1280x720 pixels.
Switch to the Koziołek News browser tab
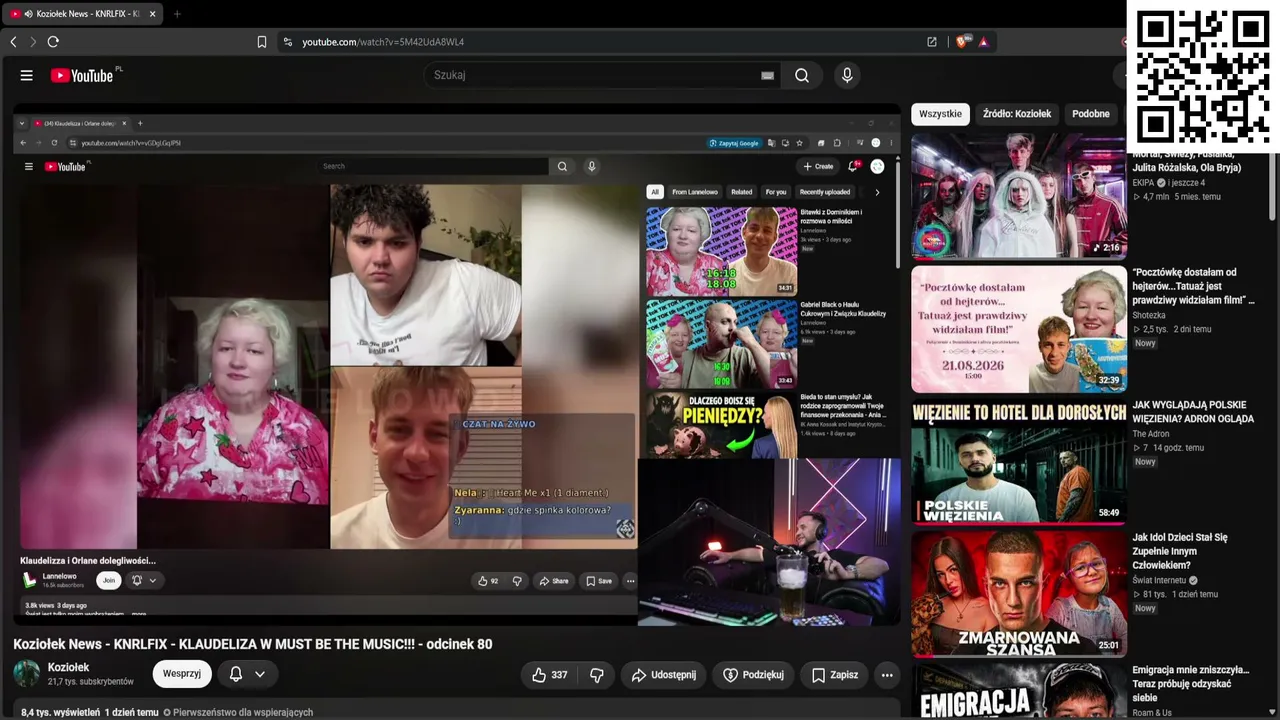[85, 14]
